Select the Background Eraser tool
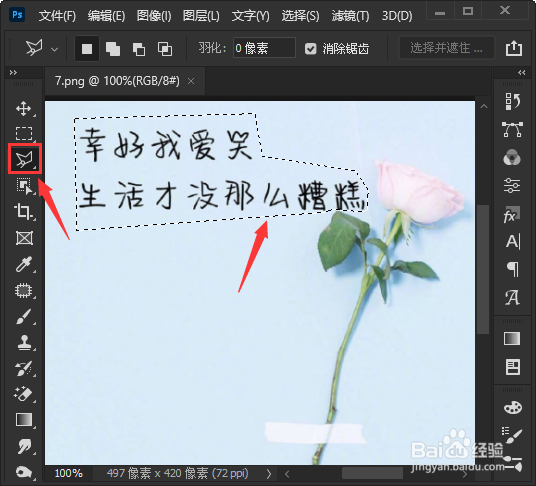Screen dimensions: 536x486 click(23, 394)
